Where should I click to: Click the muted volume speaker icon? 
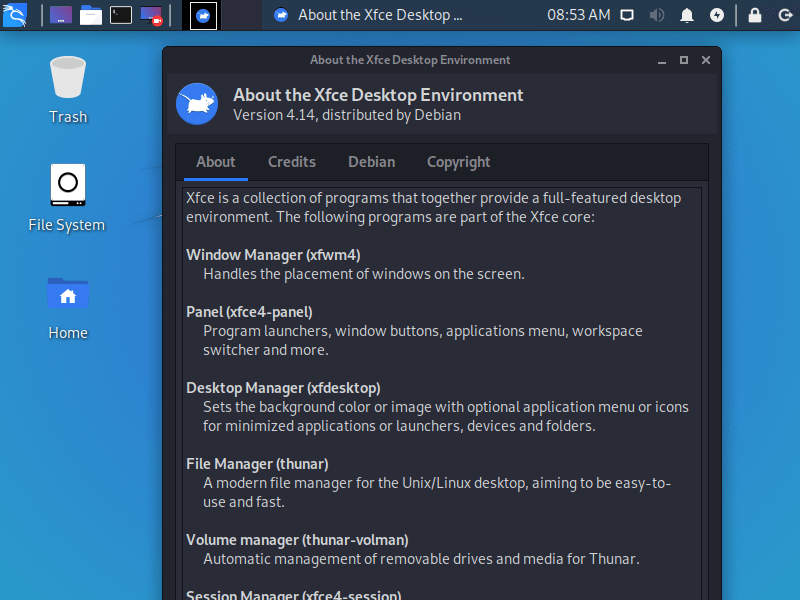pos(657,15)
